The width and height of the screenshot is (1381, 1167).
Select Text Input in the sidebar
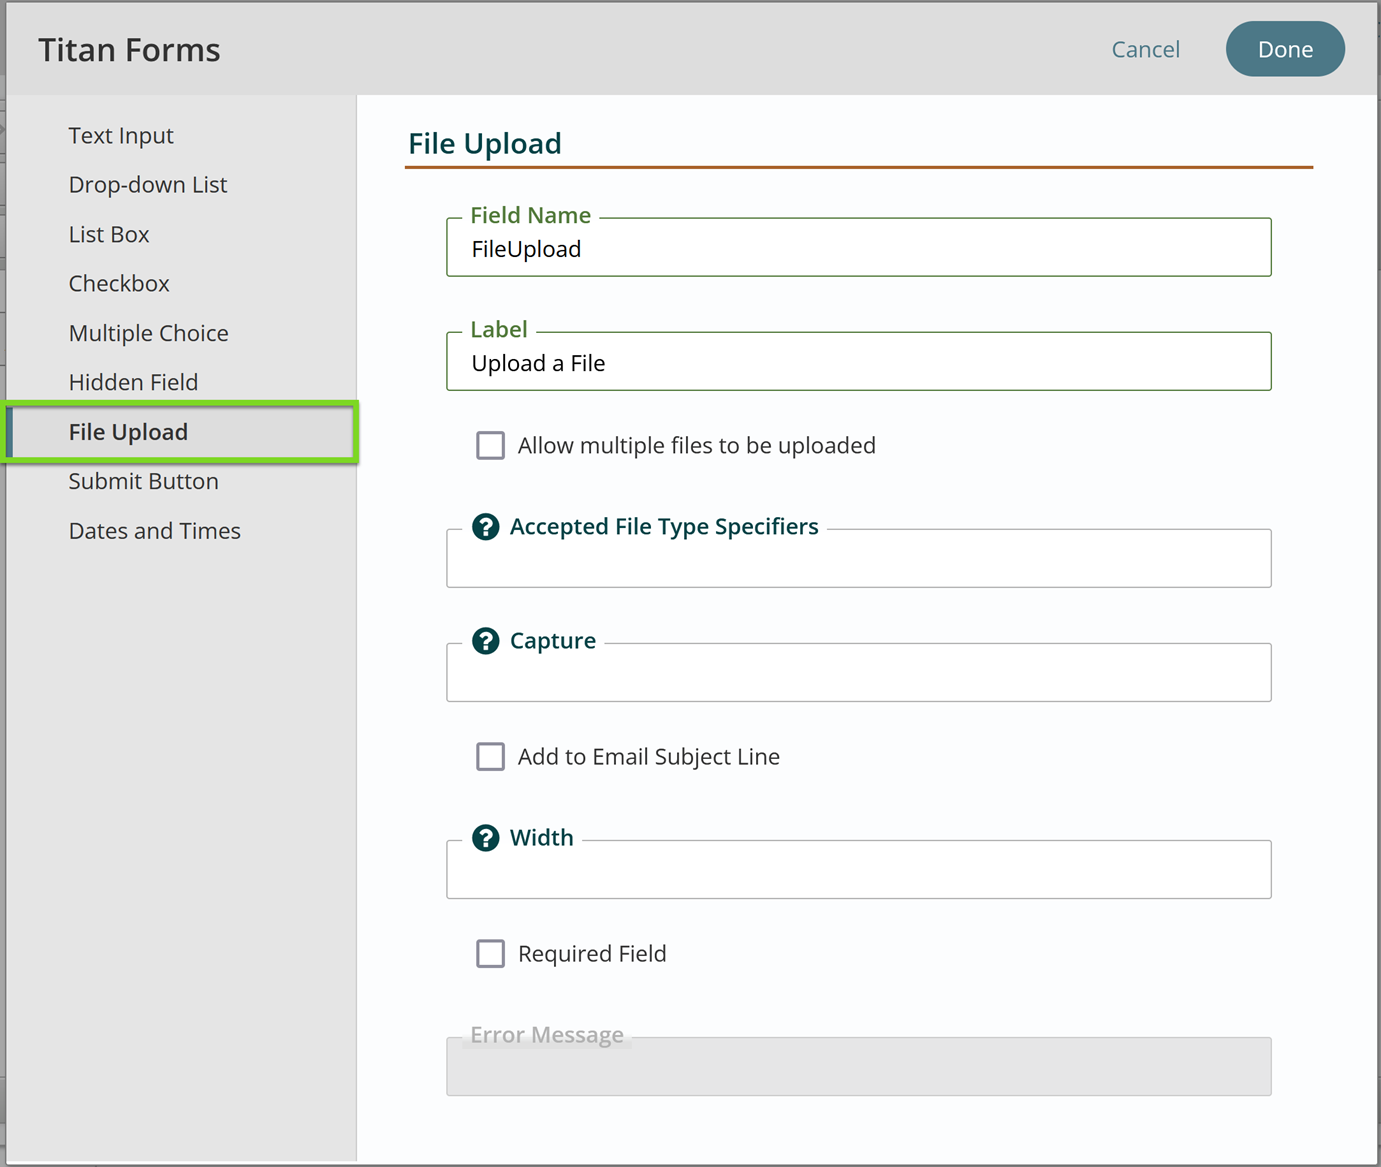click(x=121, y=136)
